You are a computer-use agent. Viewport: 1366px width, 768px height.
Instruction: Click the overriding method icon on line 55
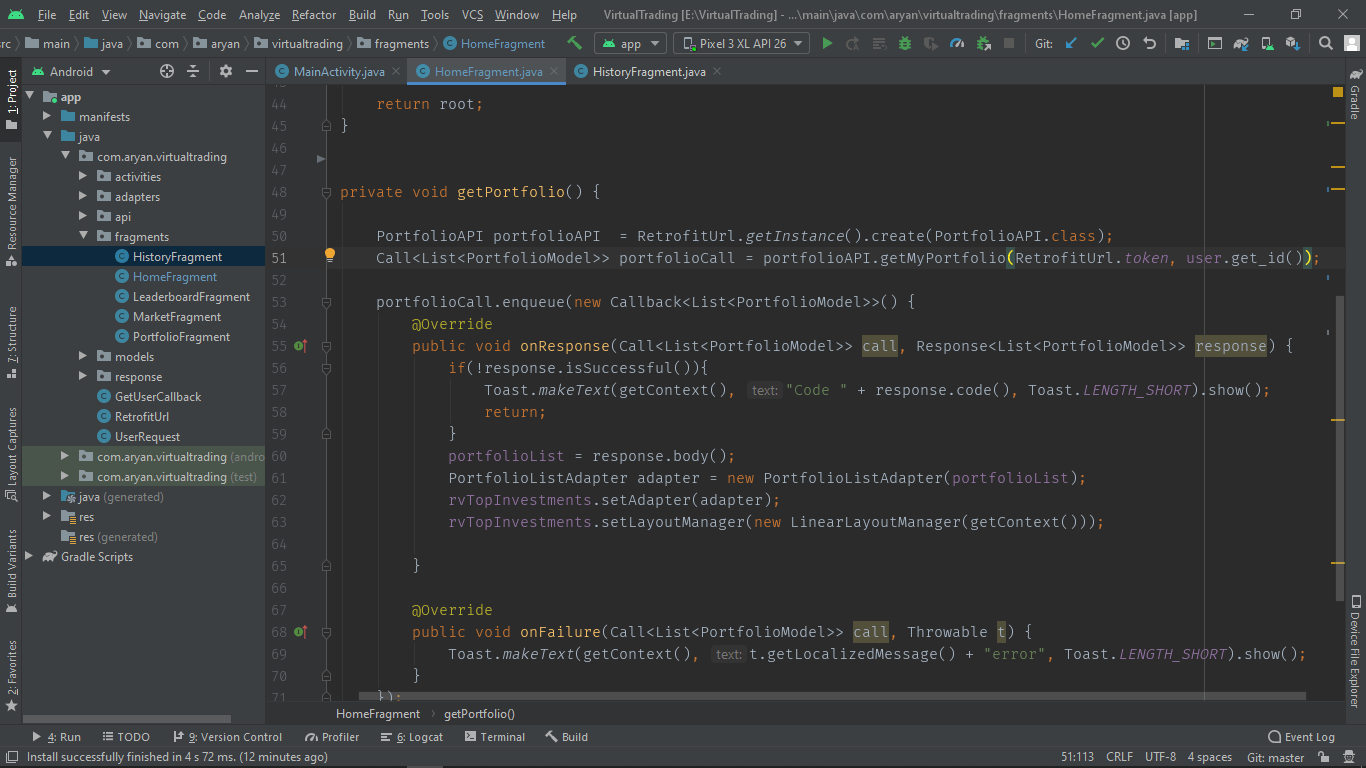[300, 345]
